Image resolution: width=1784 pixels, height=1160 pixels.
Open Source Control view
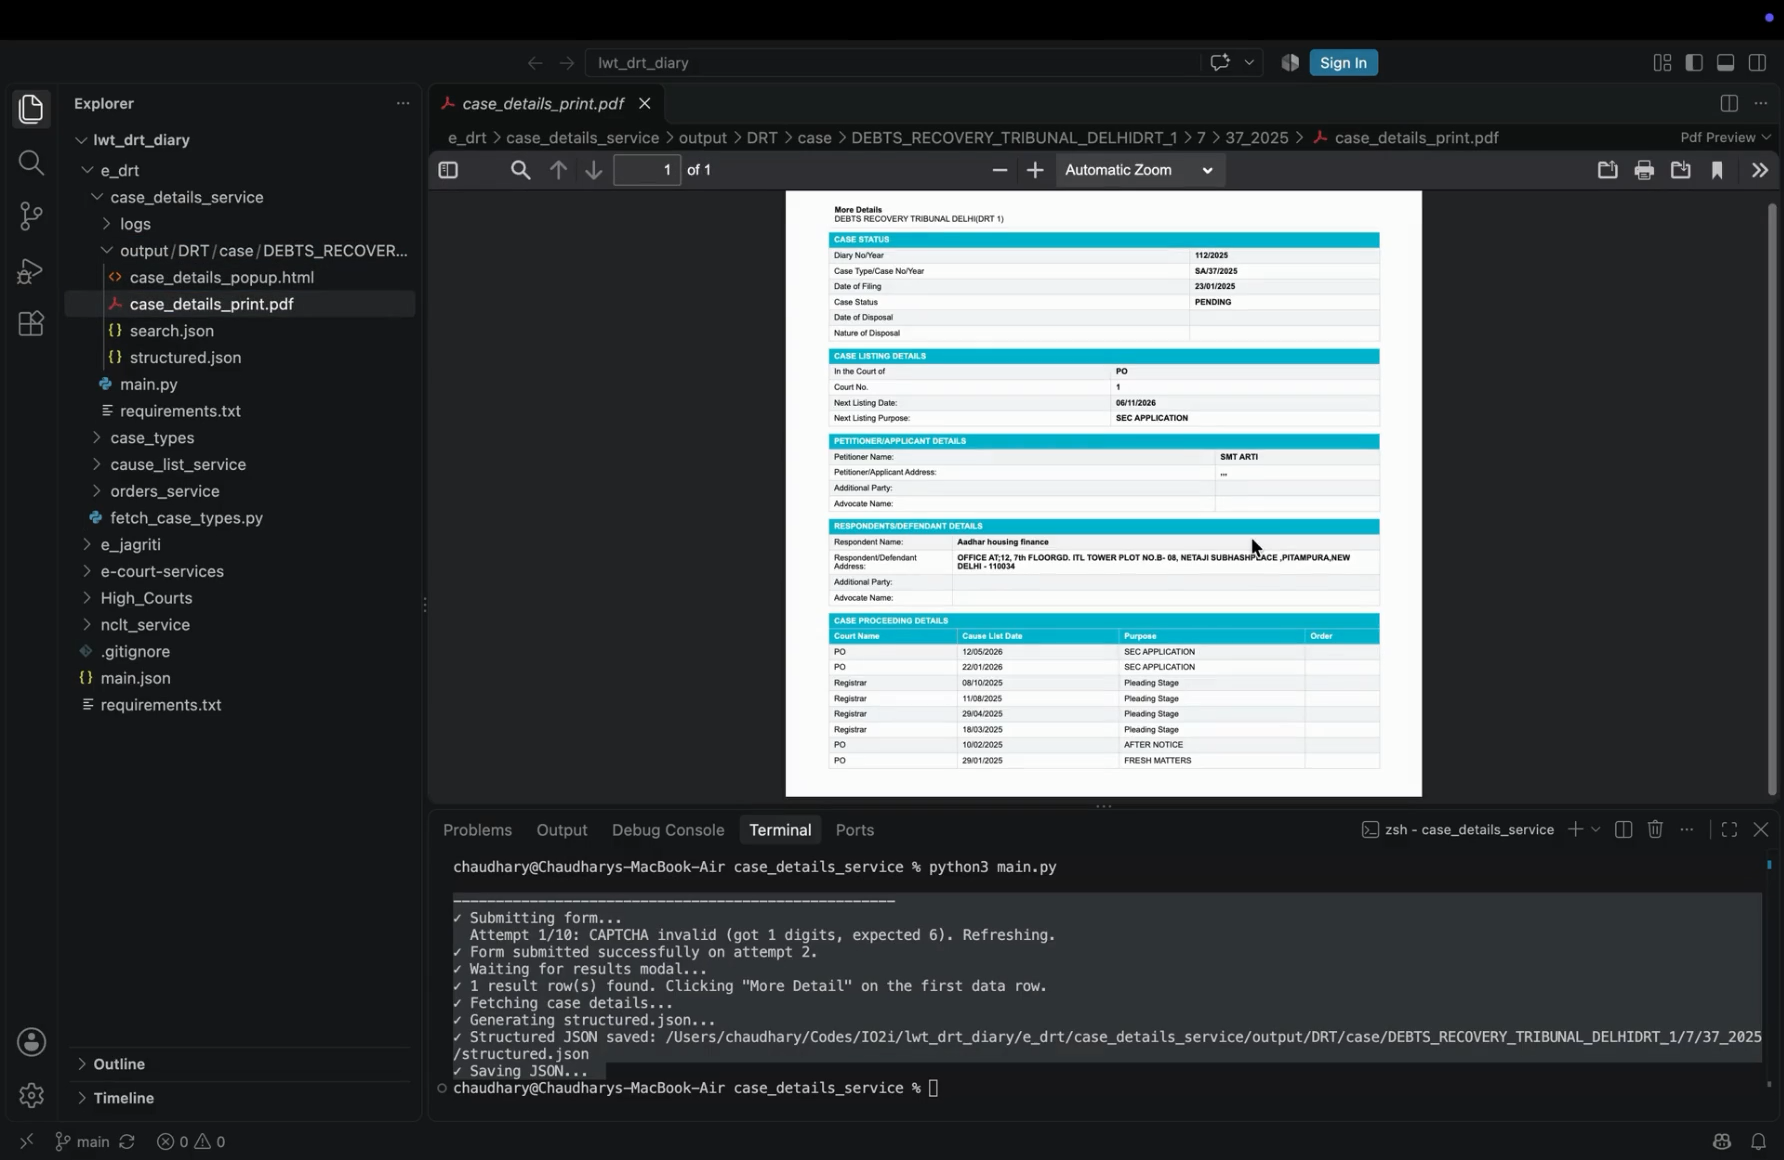point(31,216)
